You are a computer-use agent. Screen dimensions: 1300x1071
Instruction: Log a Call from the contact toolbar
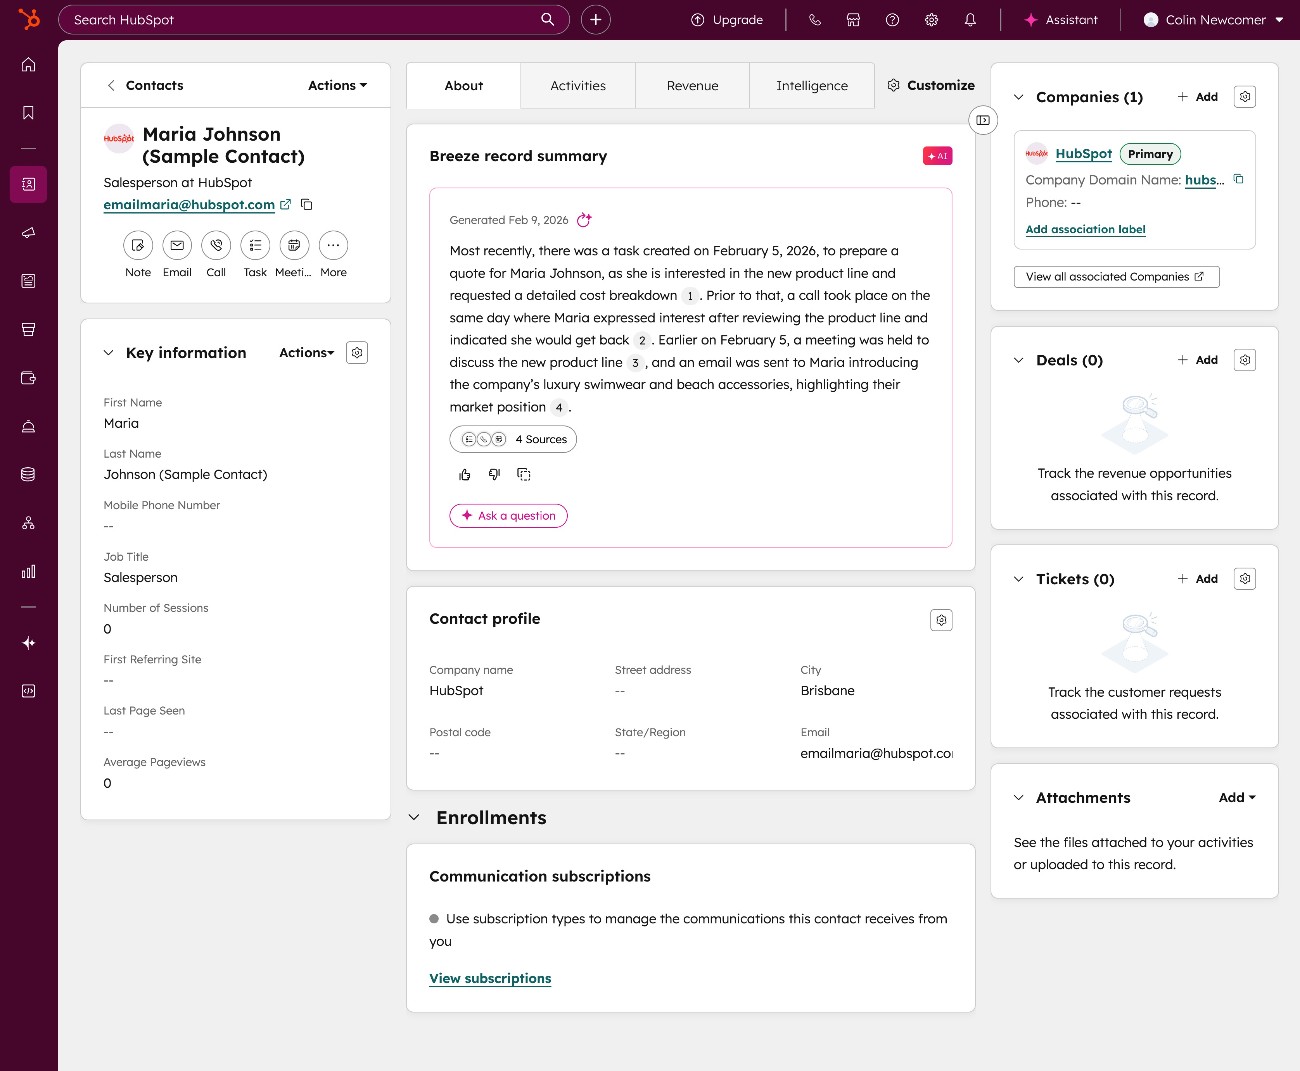point(216,245)
